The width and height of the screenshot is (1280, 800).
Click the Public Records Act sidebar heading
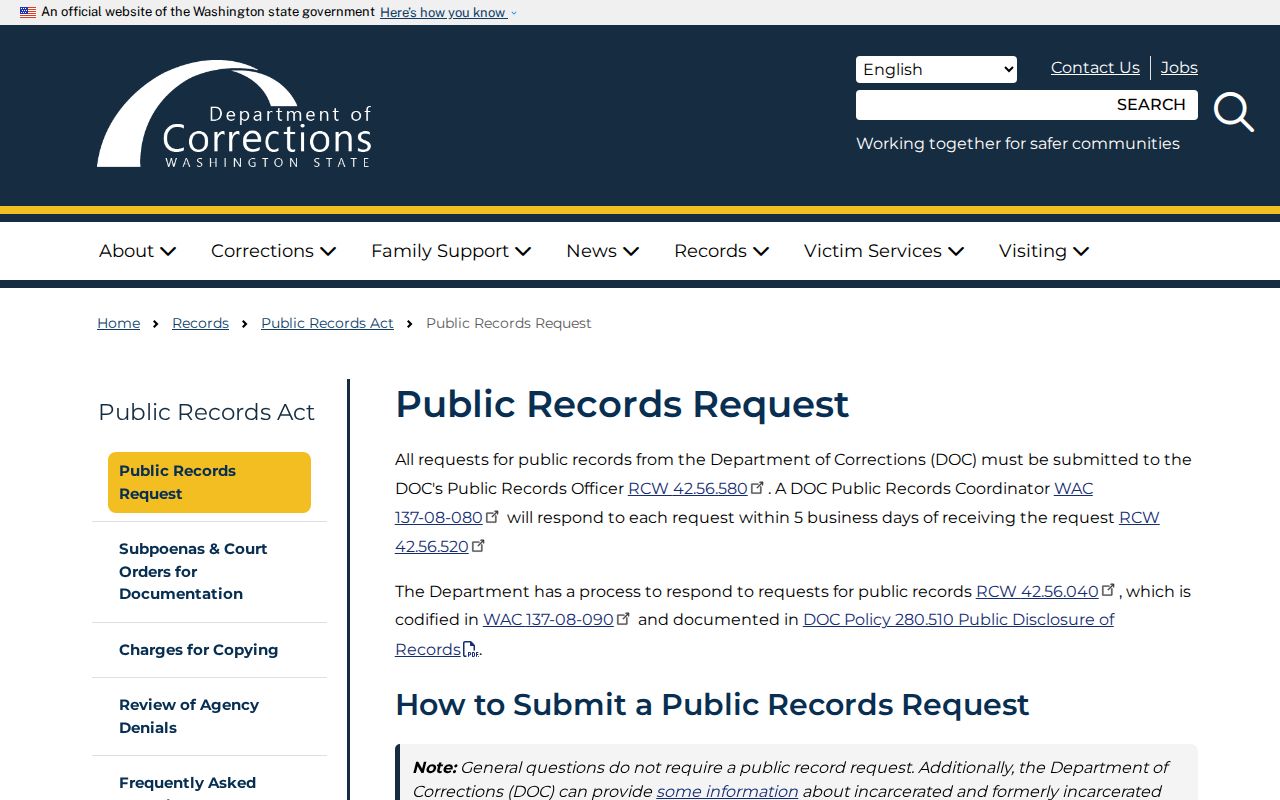click(206, 412)
